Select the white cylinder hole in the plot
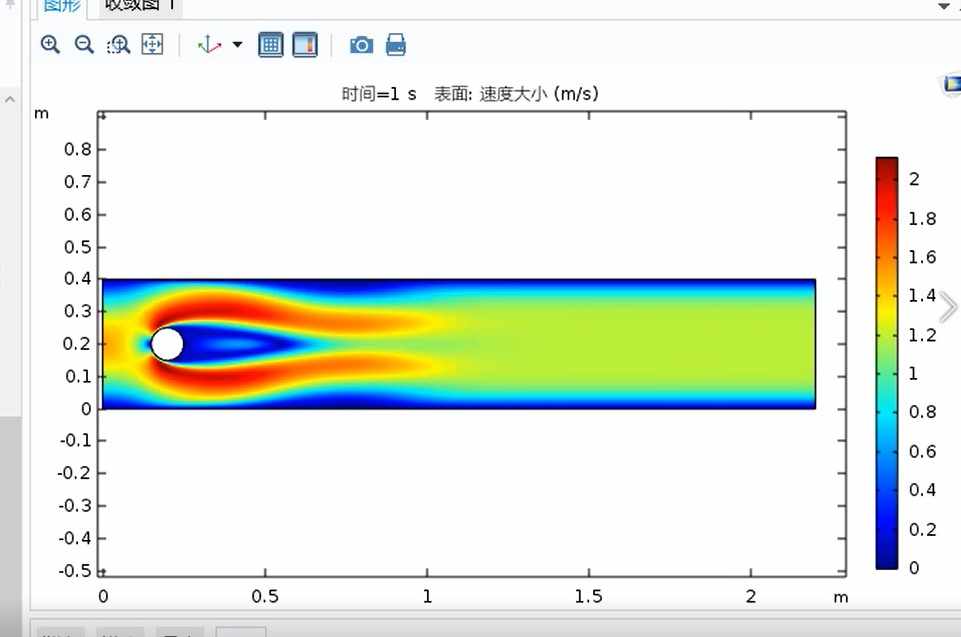The image size is (961, 637). (167, 344)
